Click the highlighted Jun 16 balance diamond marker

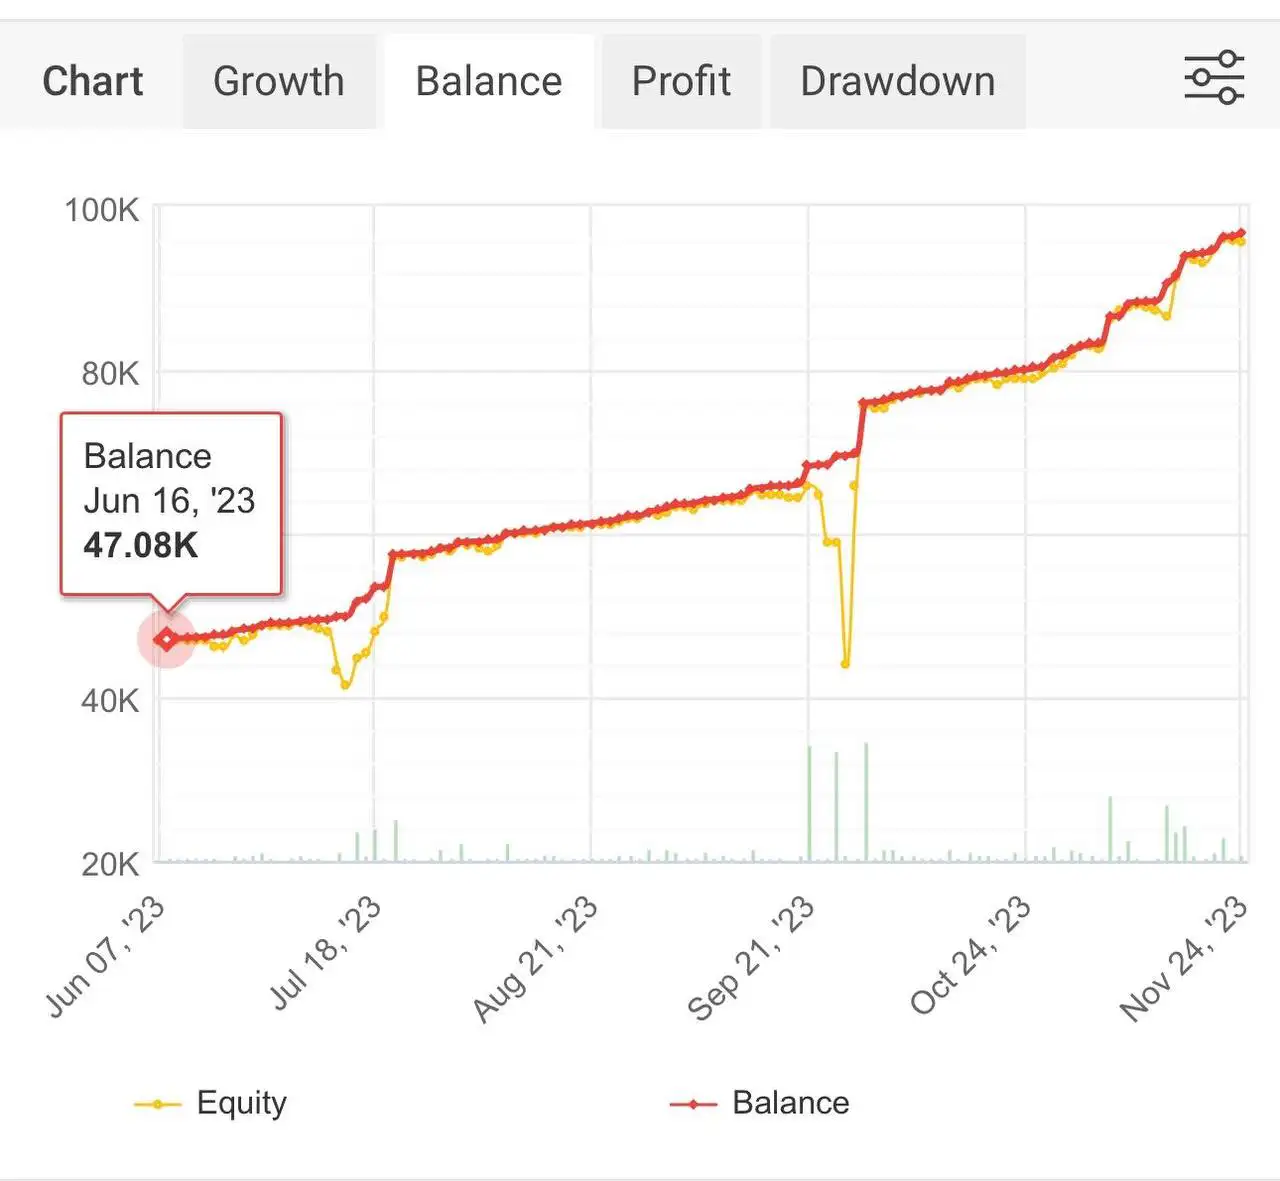(166, 640)
